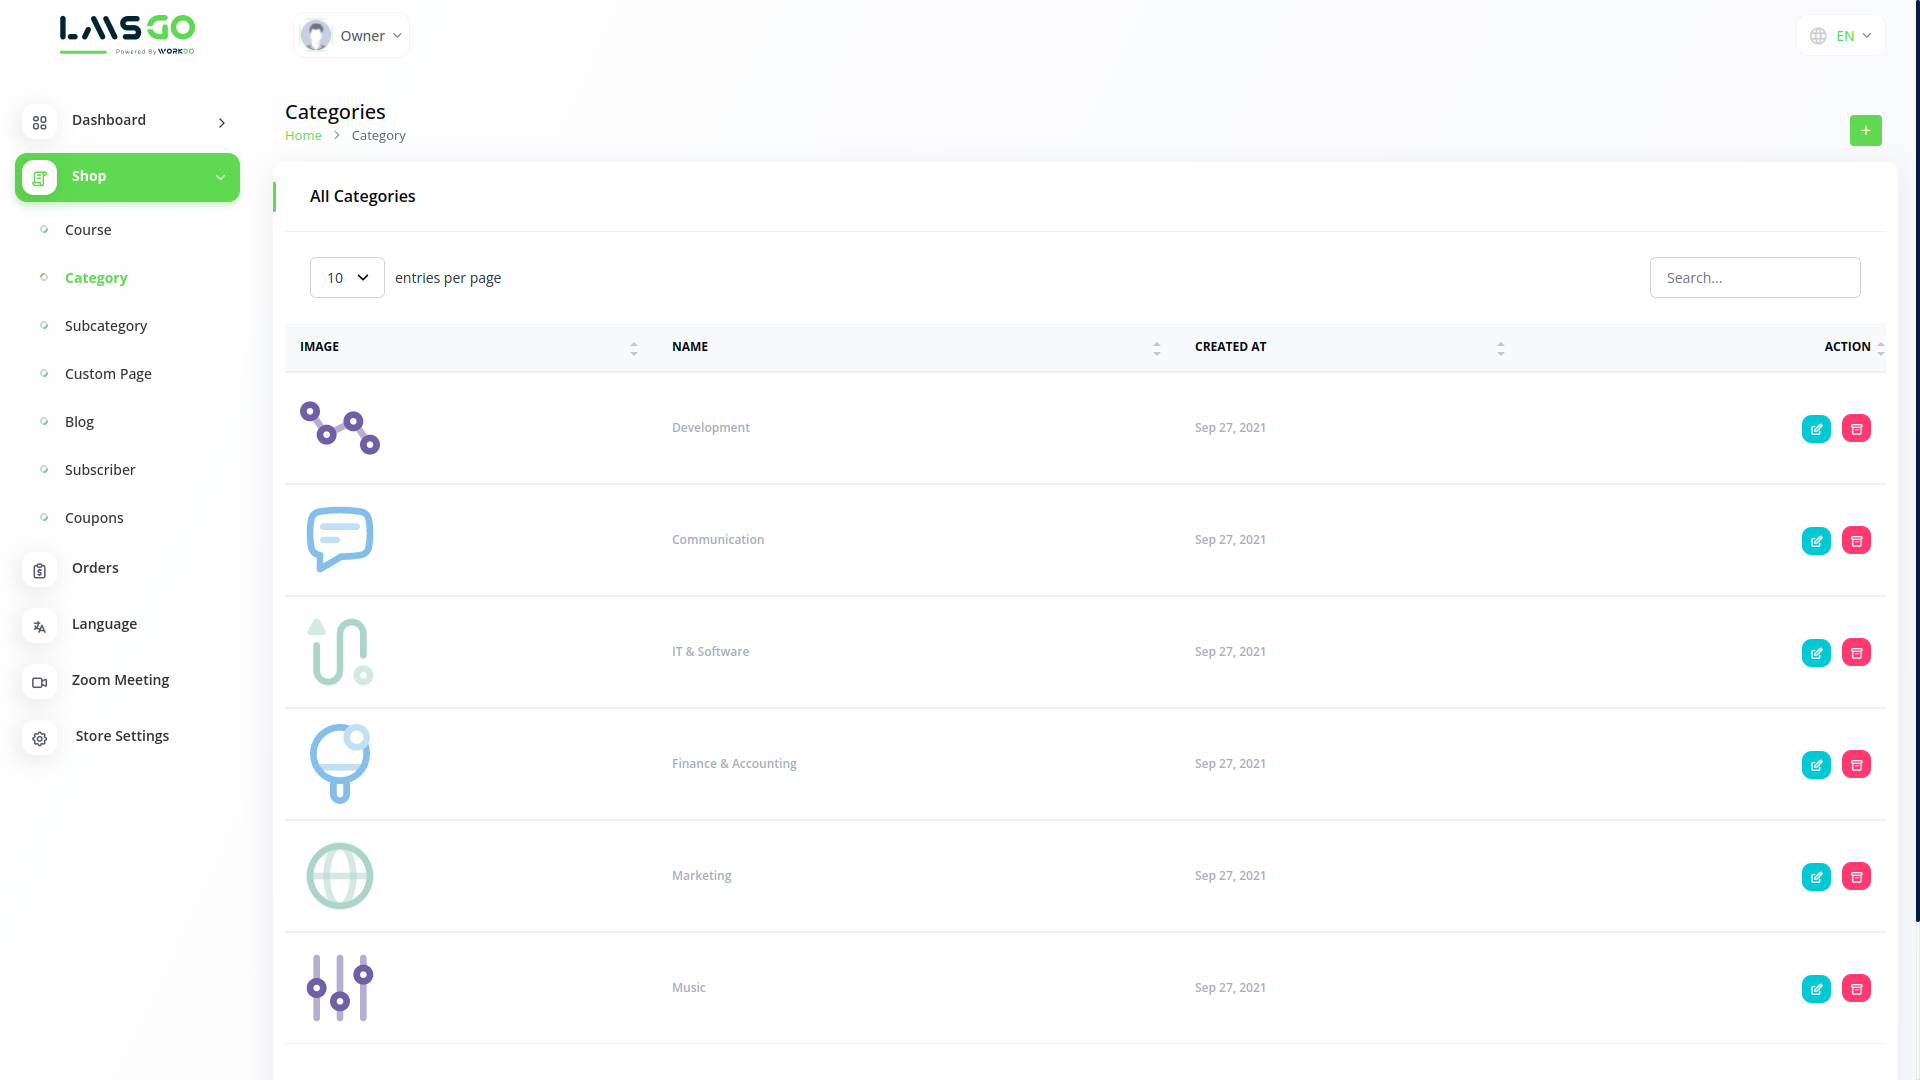This screenshot has width=1920, height=1080.
Task: Go to Subcategory in Shop menu
Action: tap(106, 326)
